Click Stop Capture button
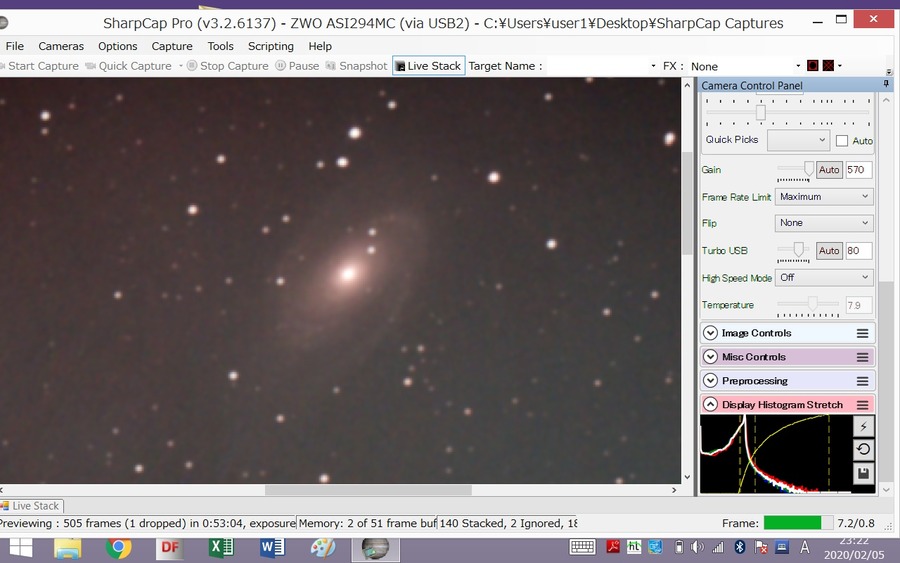 [x=228, y=66]
